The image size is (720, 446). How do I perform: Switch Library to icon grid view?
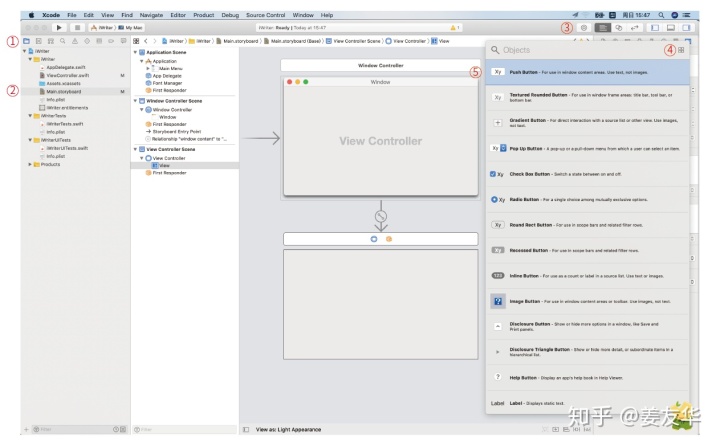coord(681,50)
